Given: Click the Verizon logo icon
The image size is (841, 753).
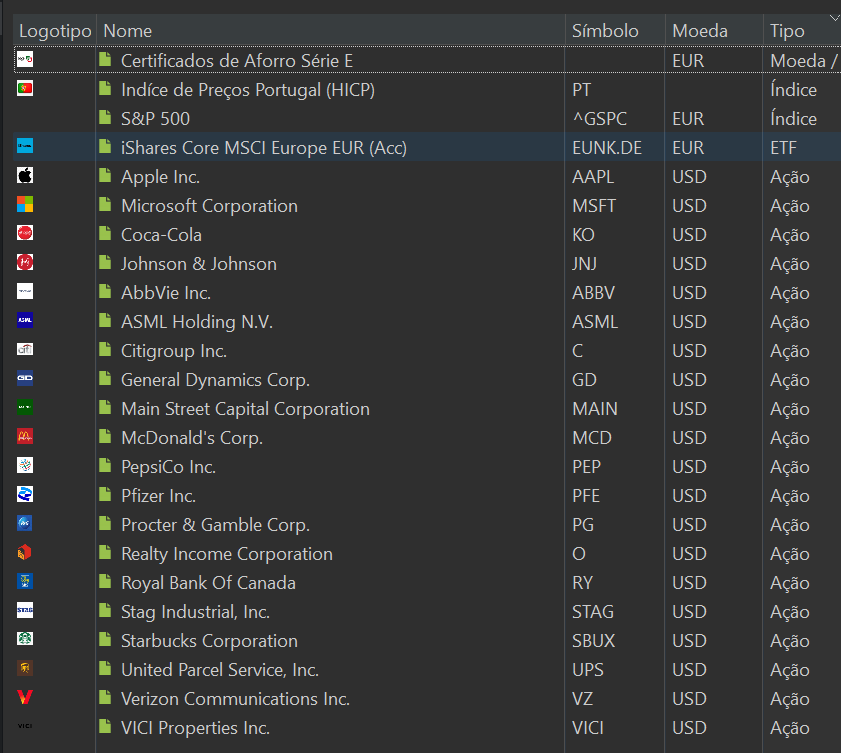Looking at the screenshot, I should point(25,697).
